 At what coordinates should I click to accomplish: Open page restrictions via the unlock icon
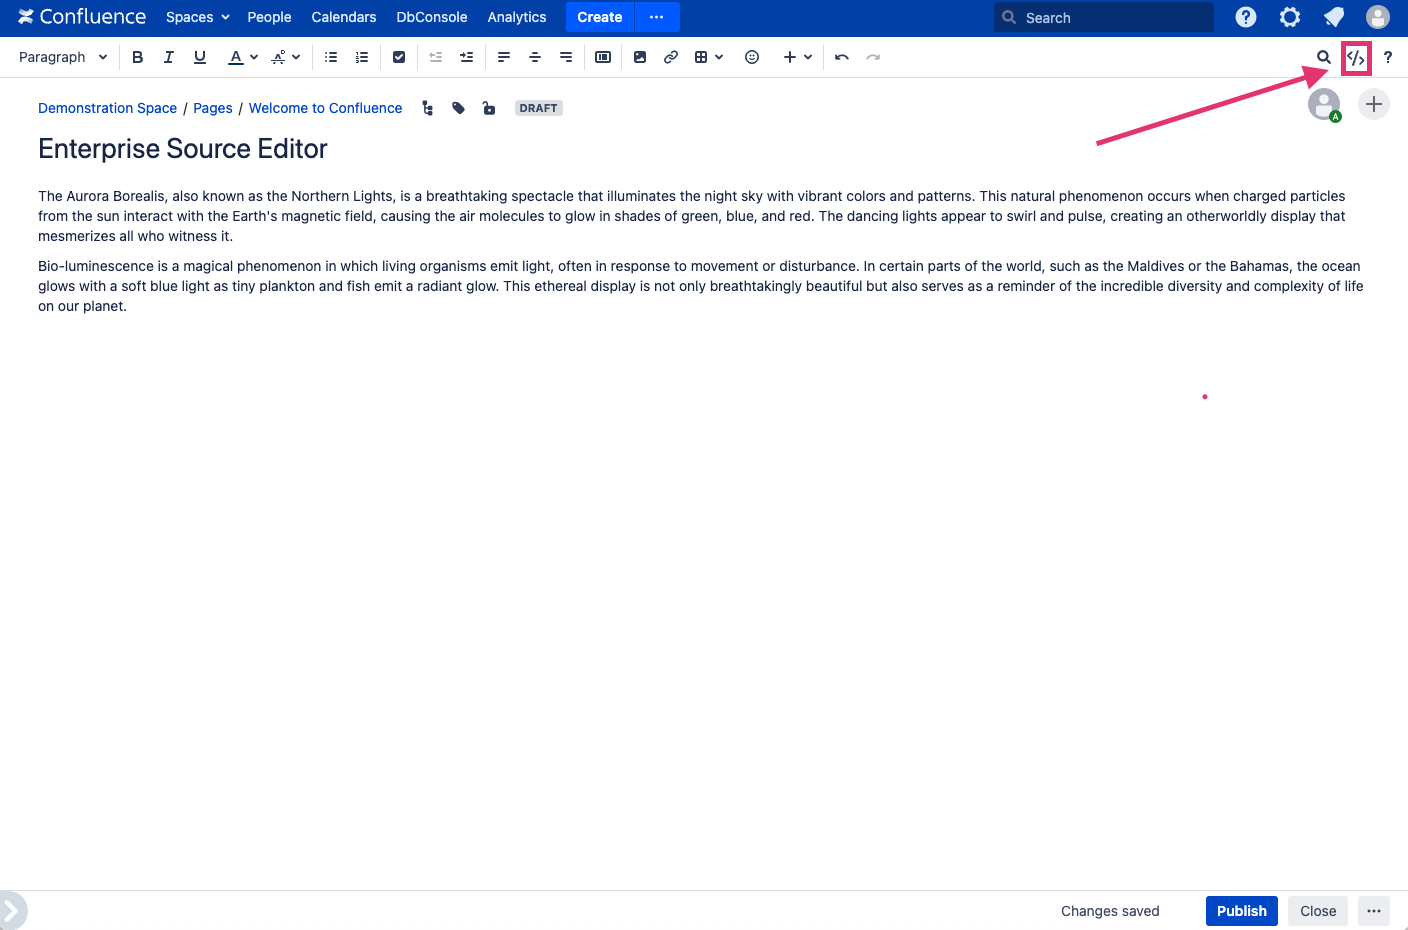(489, 108)
